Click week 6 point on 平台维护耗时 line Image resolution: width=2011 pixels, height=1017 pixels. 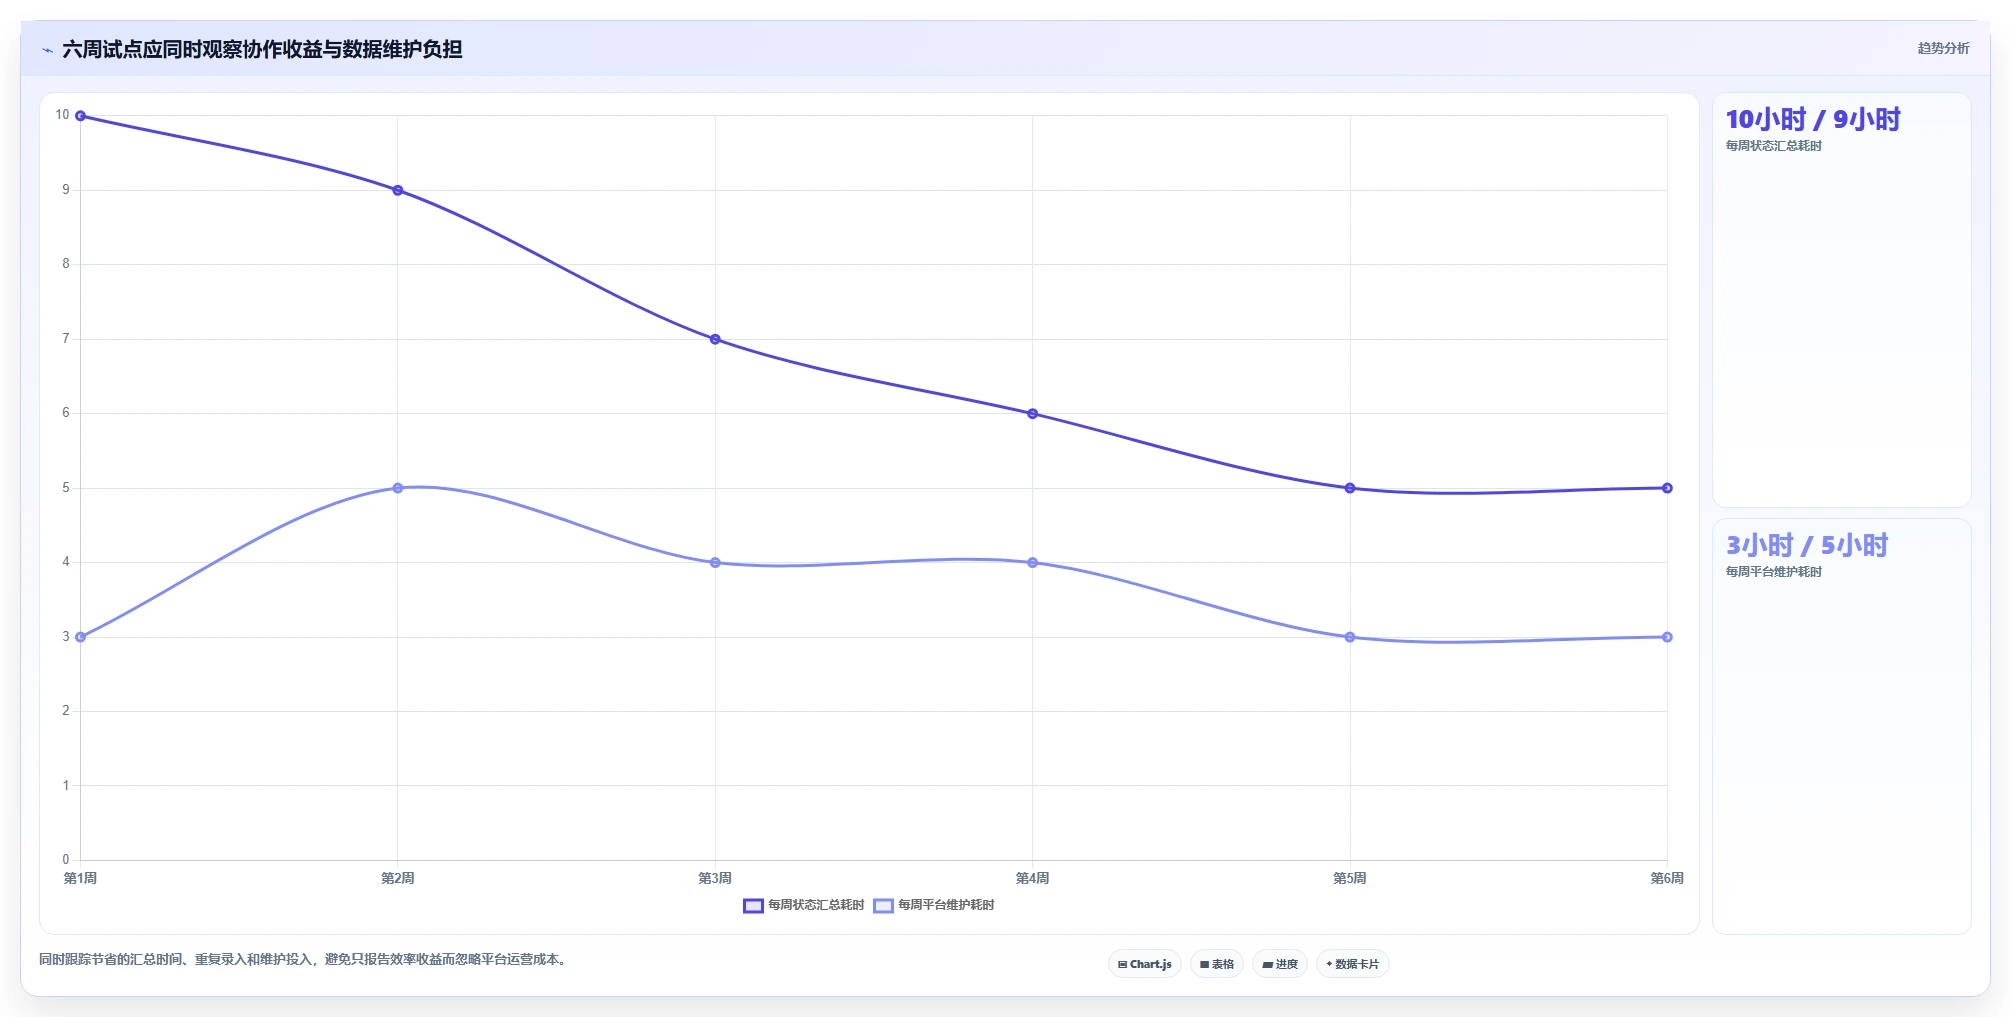(x=1667, y=637)
